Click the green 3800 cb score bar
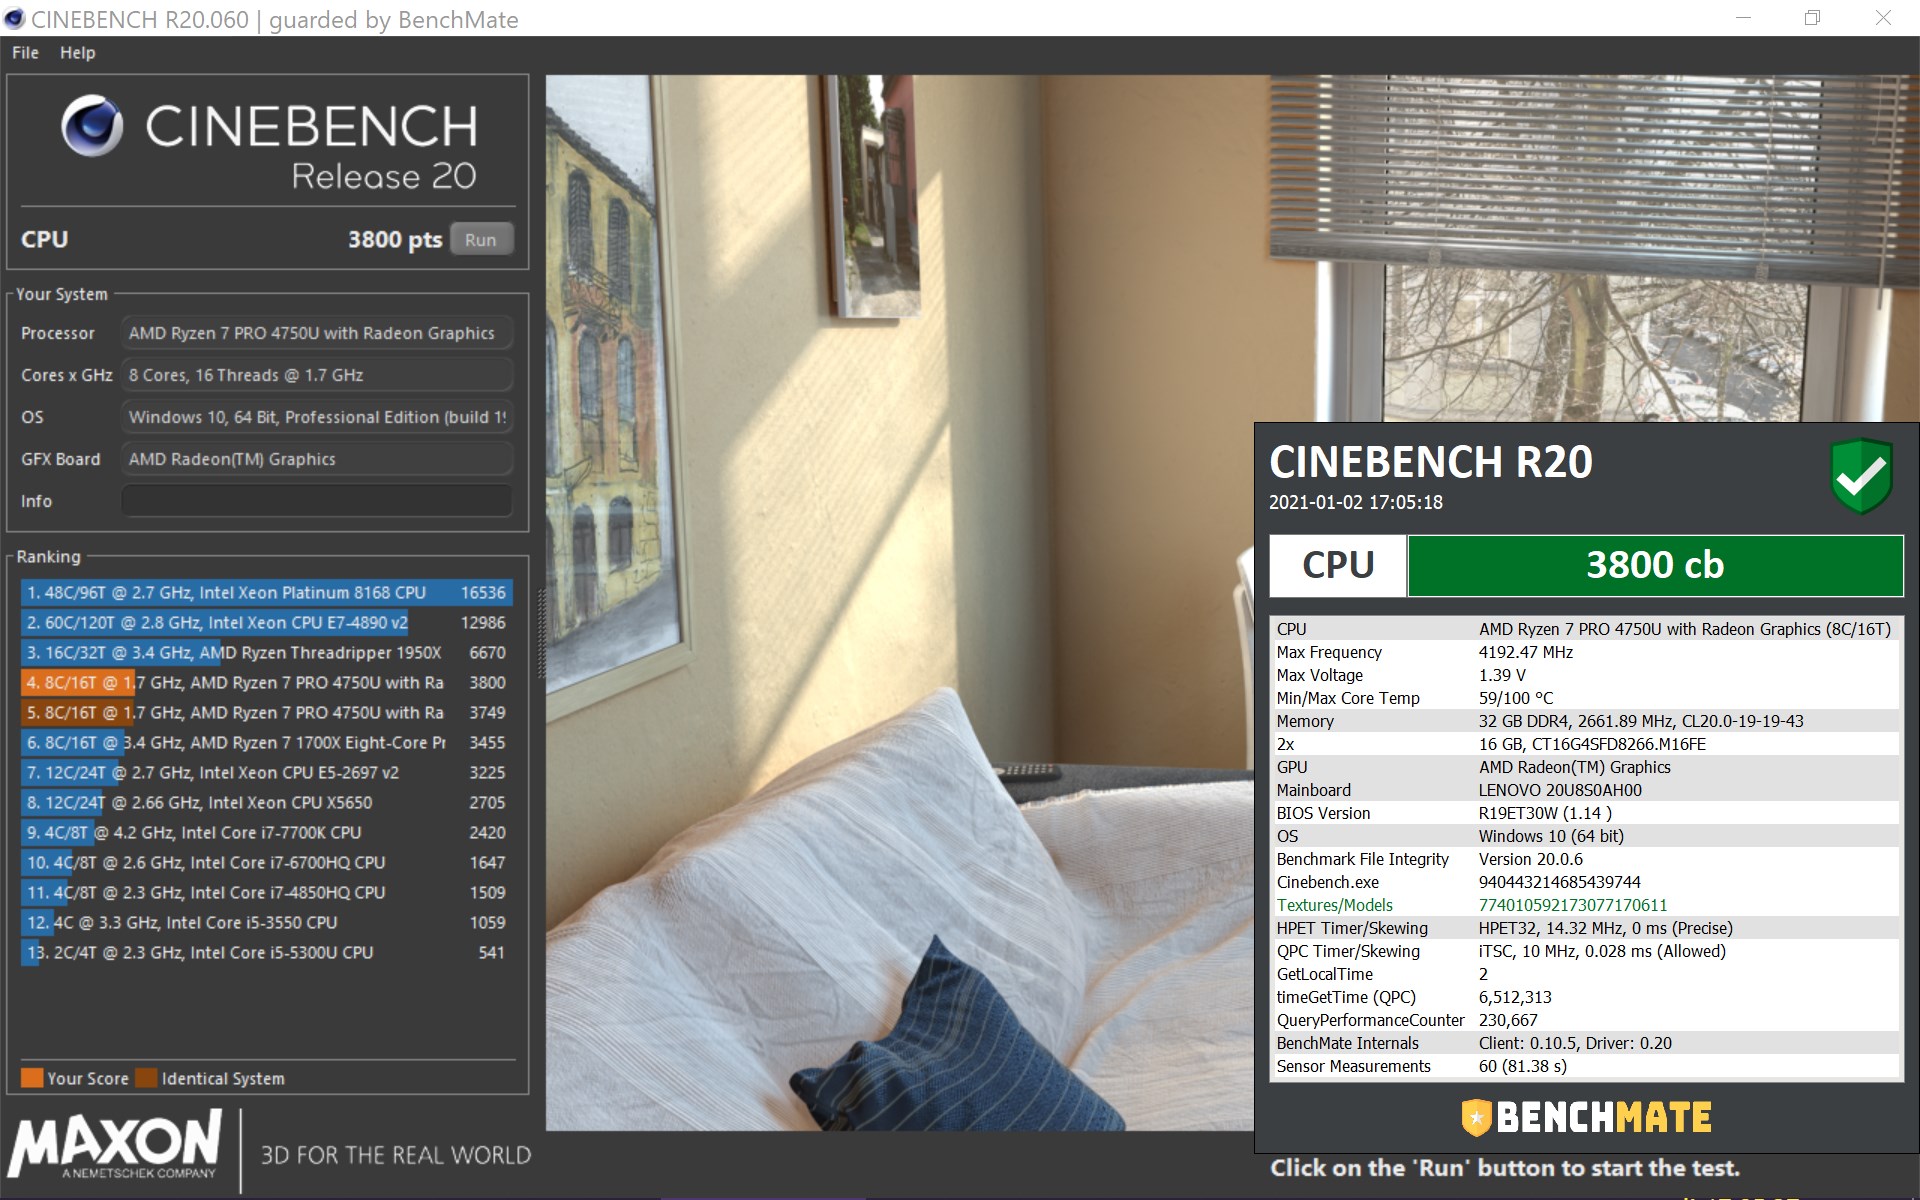 coord(1655,565)
